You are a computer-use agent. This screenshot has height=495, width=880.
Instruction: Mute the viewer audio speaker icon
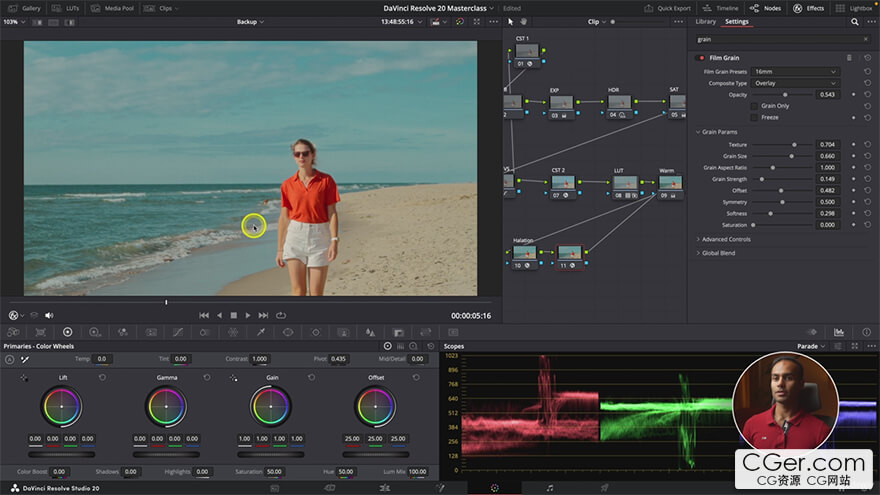click(49, 315)
